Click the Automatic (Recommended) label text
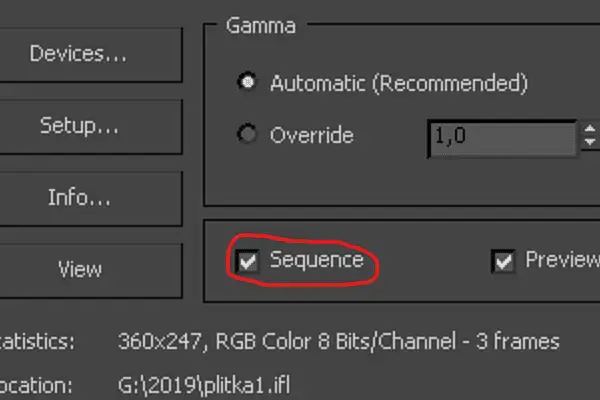 [x=398, y=83]
